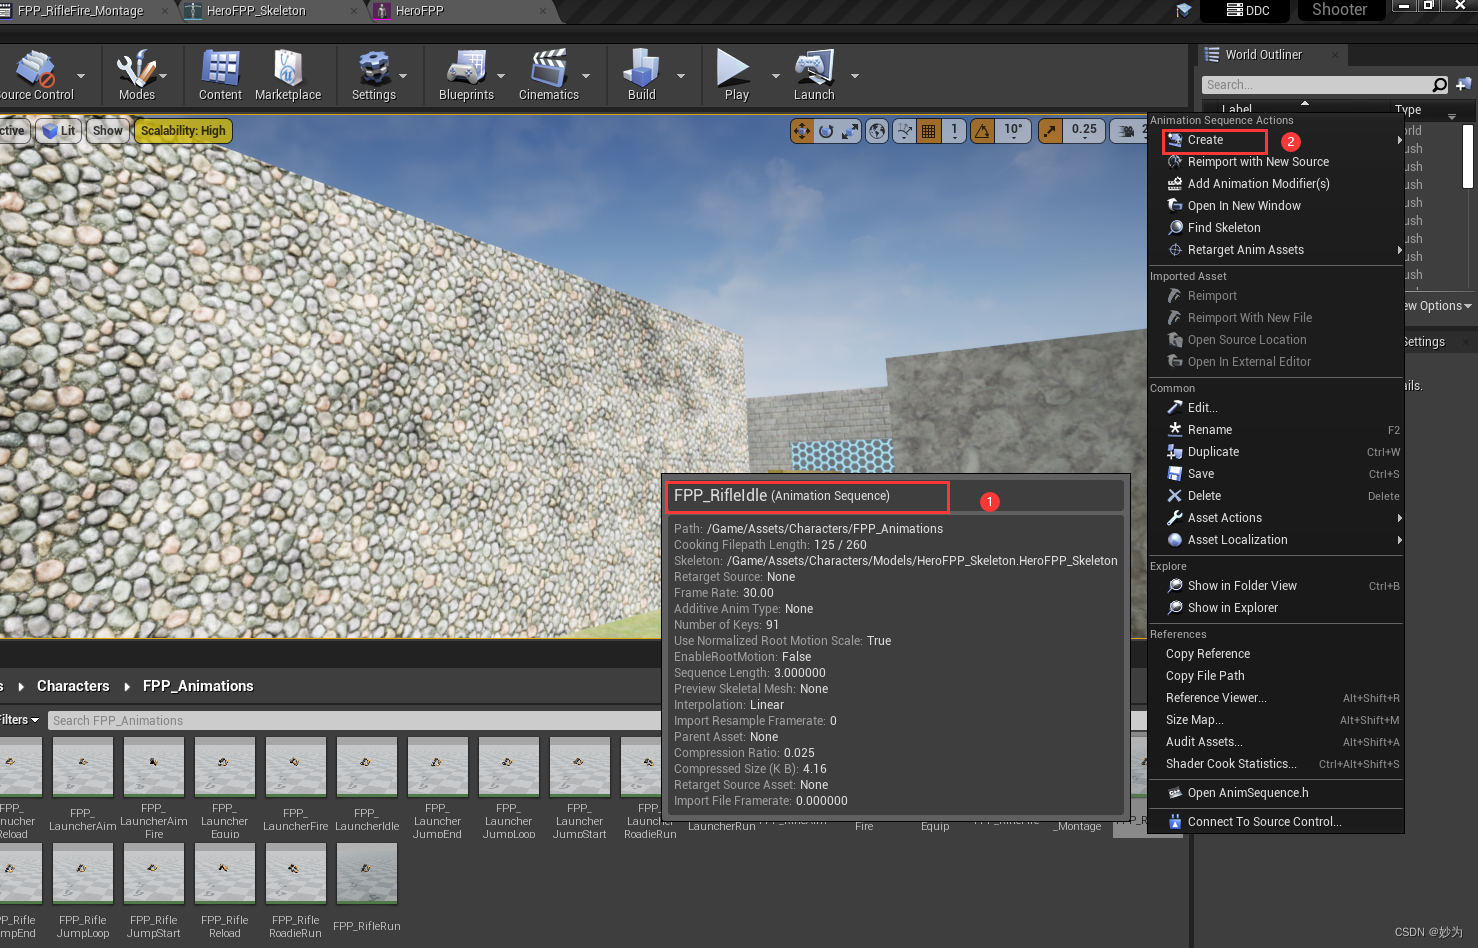The image size is (1478, 948).
Task: Toggle rotation angle snapping in viewport
Action: coord(983,131)
